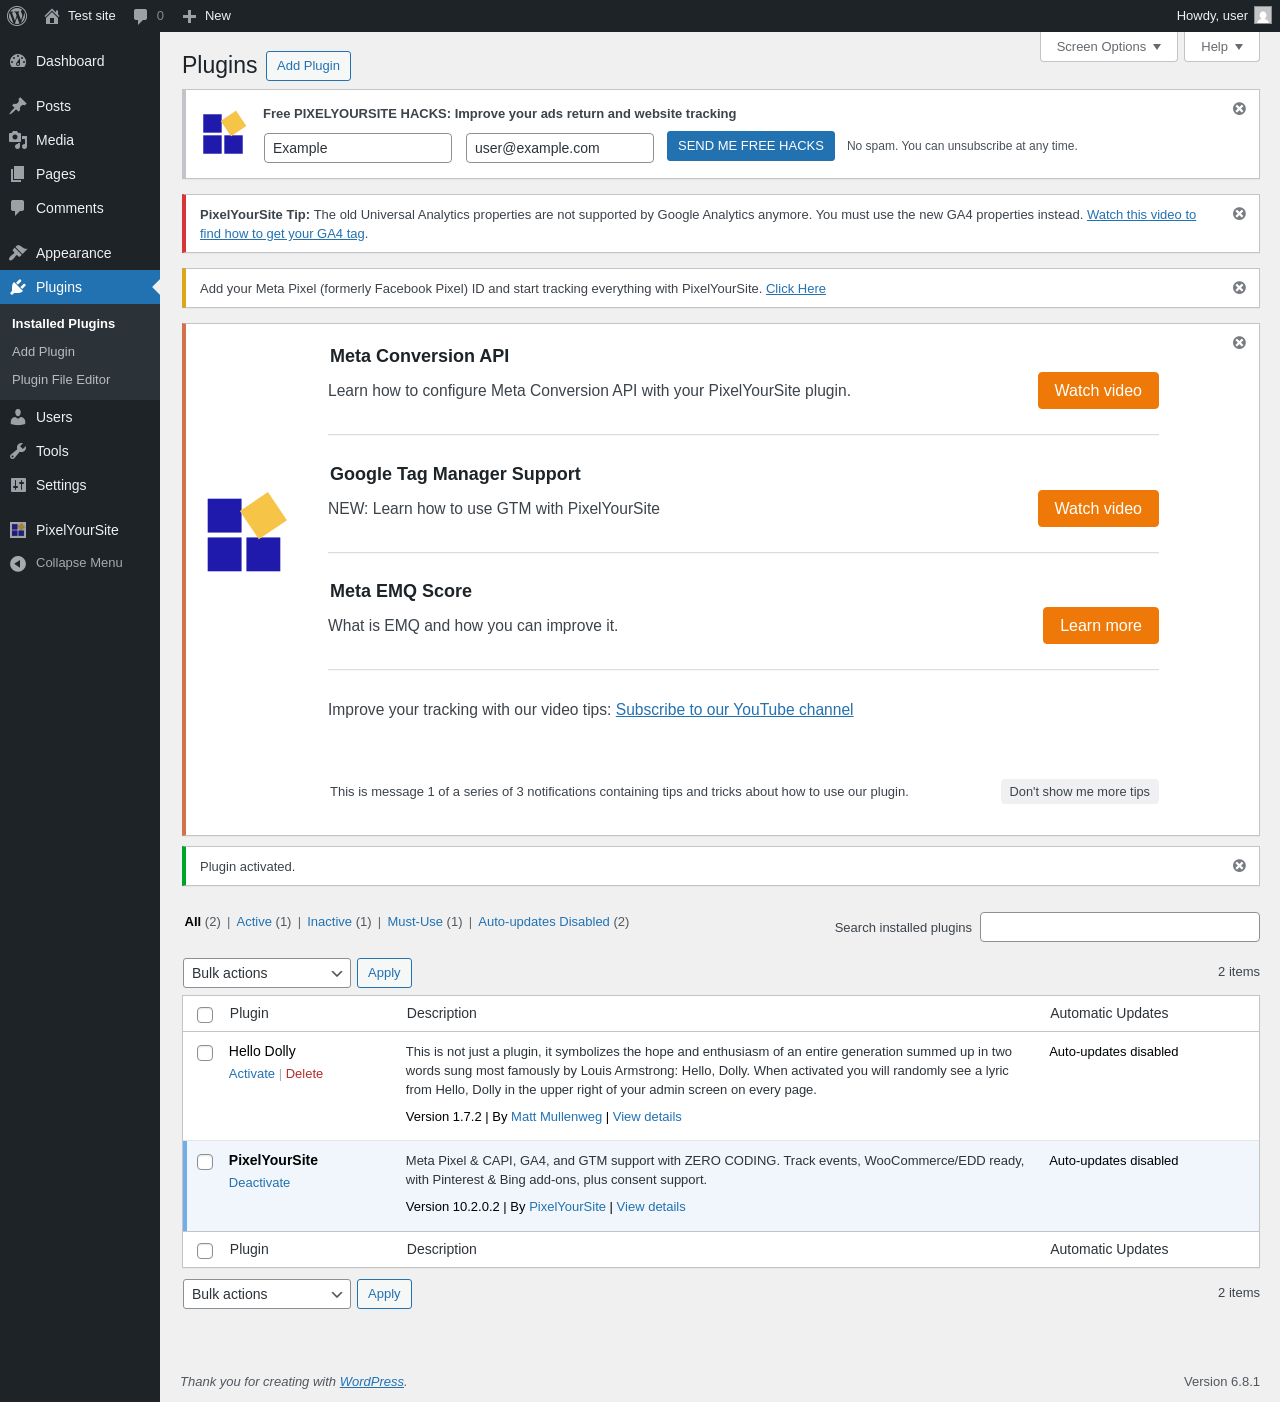Click the Pages icon in sidebar
Screen dimensions: 1280x1402
(18, 174)
